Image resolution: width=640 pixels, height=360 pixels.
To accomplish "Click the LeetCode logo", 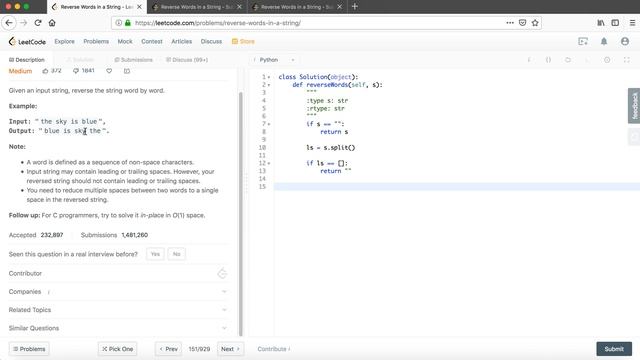I will 27,42.
